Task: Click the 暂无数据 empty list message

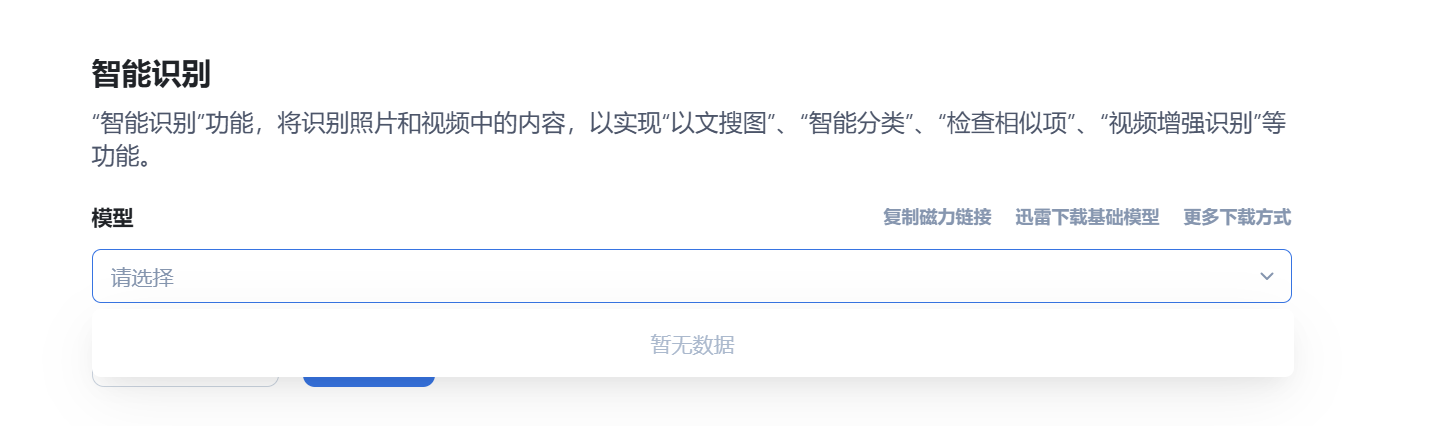Action: 692,345
